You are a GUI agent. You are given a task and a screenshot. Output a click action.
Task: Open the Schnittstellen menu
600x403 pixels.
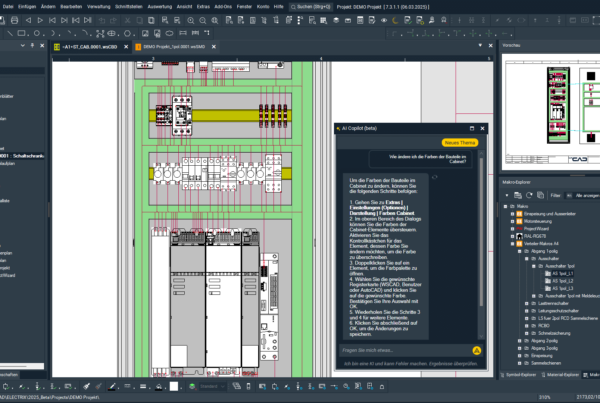127,6
